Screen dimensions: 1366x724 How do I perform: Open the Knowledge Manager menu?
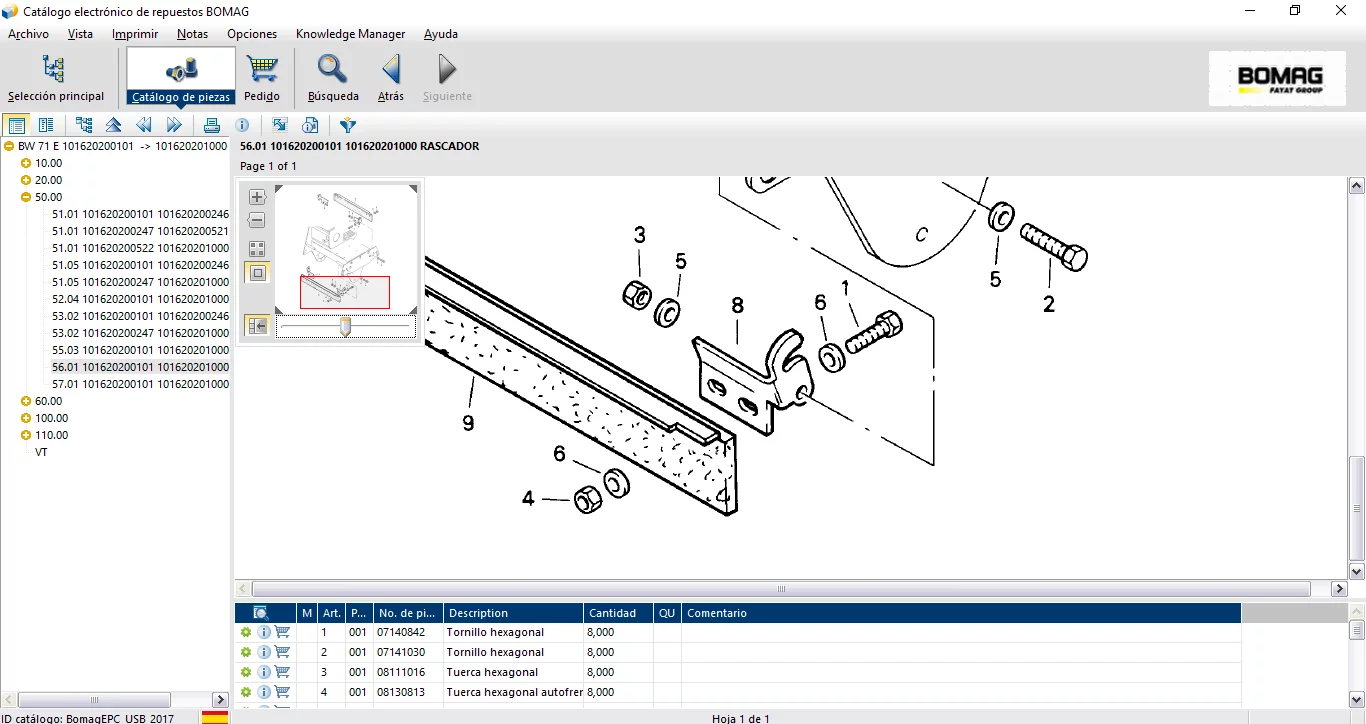pos(350,34)
